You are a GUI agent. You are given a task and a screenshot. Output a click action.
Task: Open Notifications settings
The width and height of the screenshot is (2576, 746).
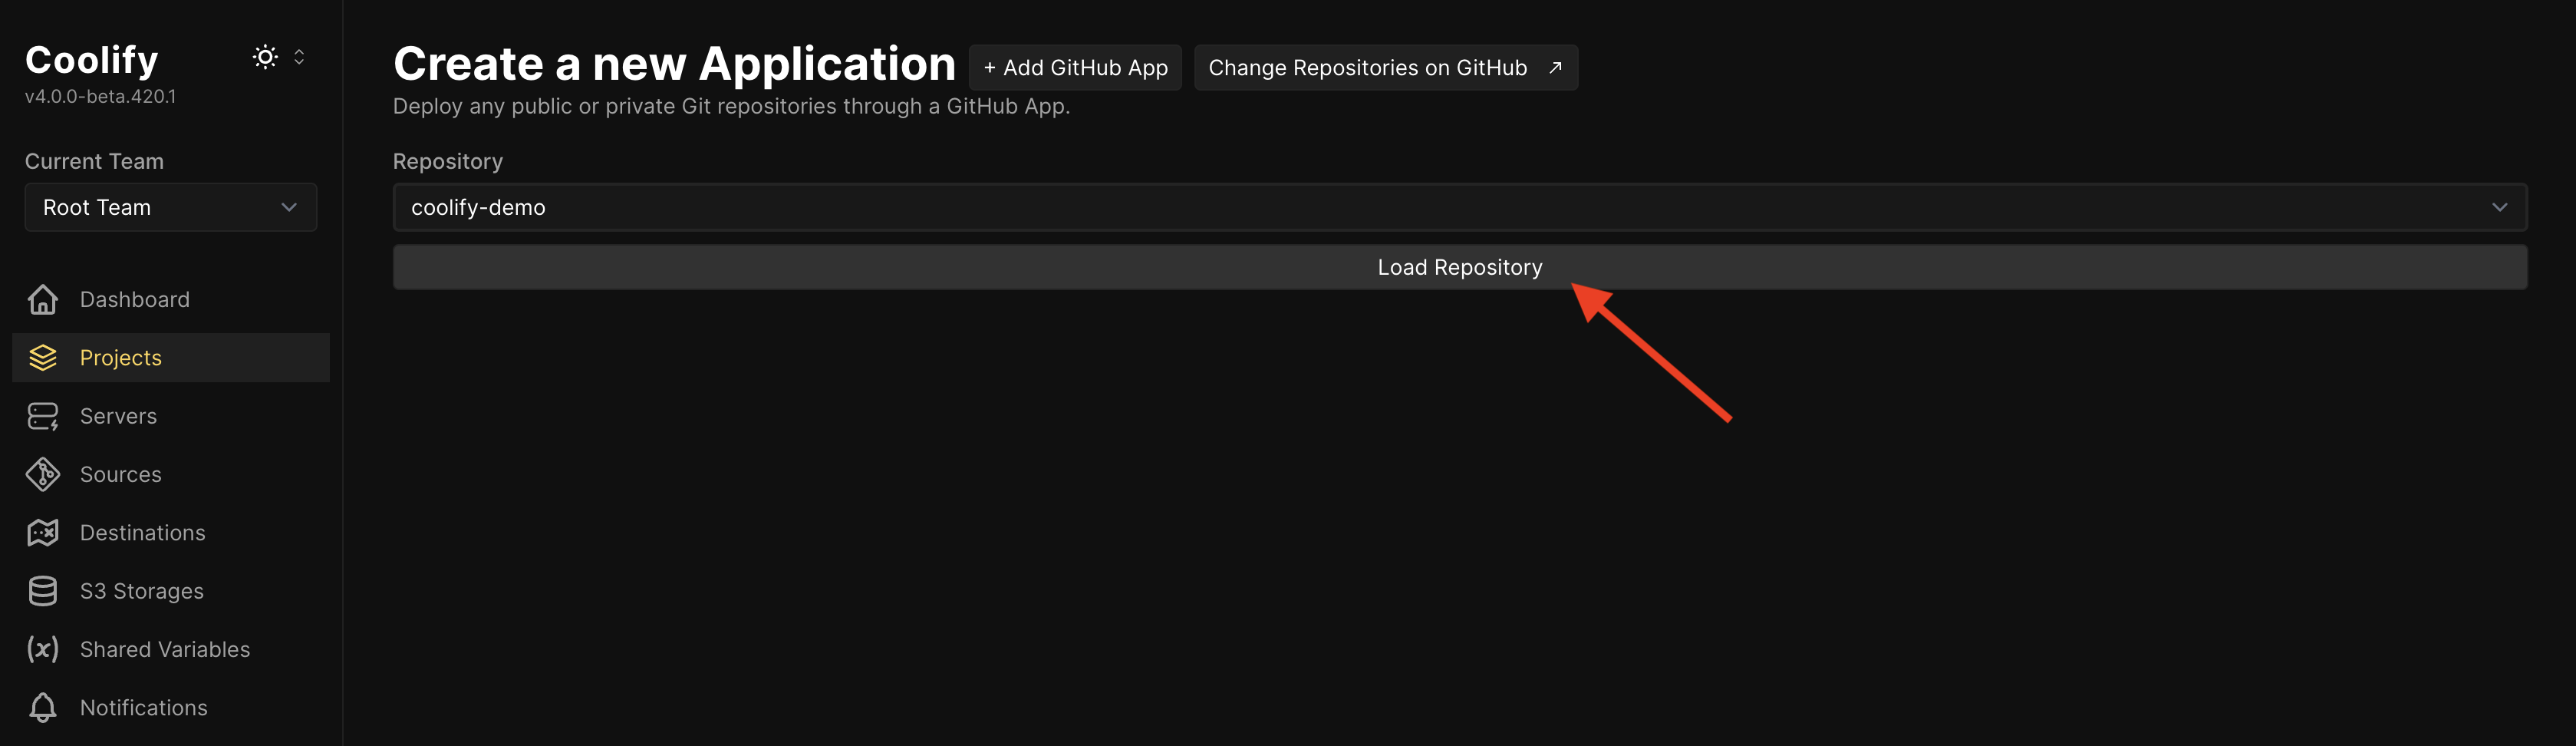(x=171, y=707)
